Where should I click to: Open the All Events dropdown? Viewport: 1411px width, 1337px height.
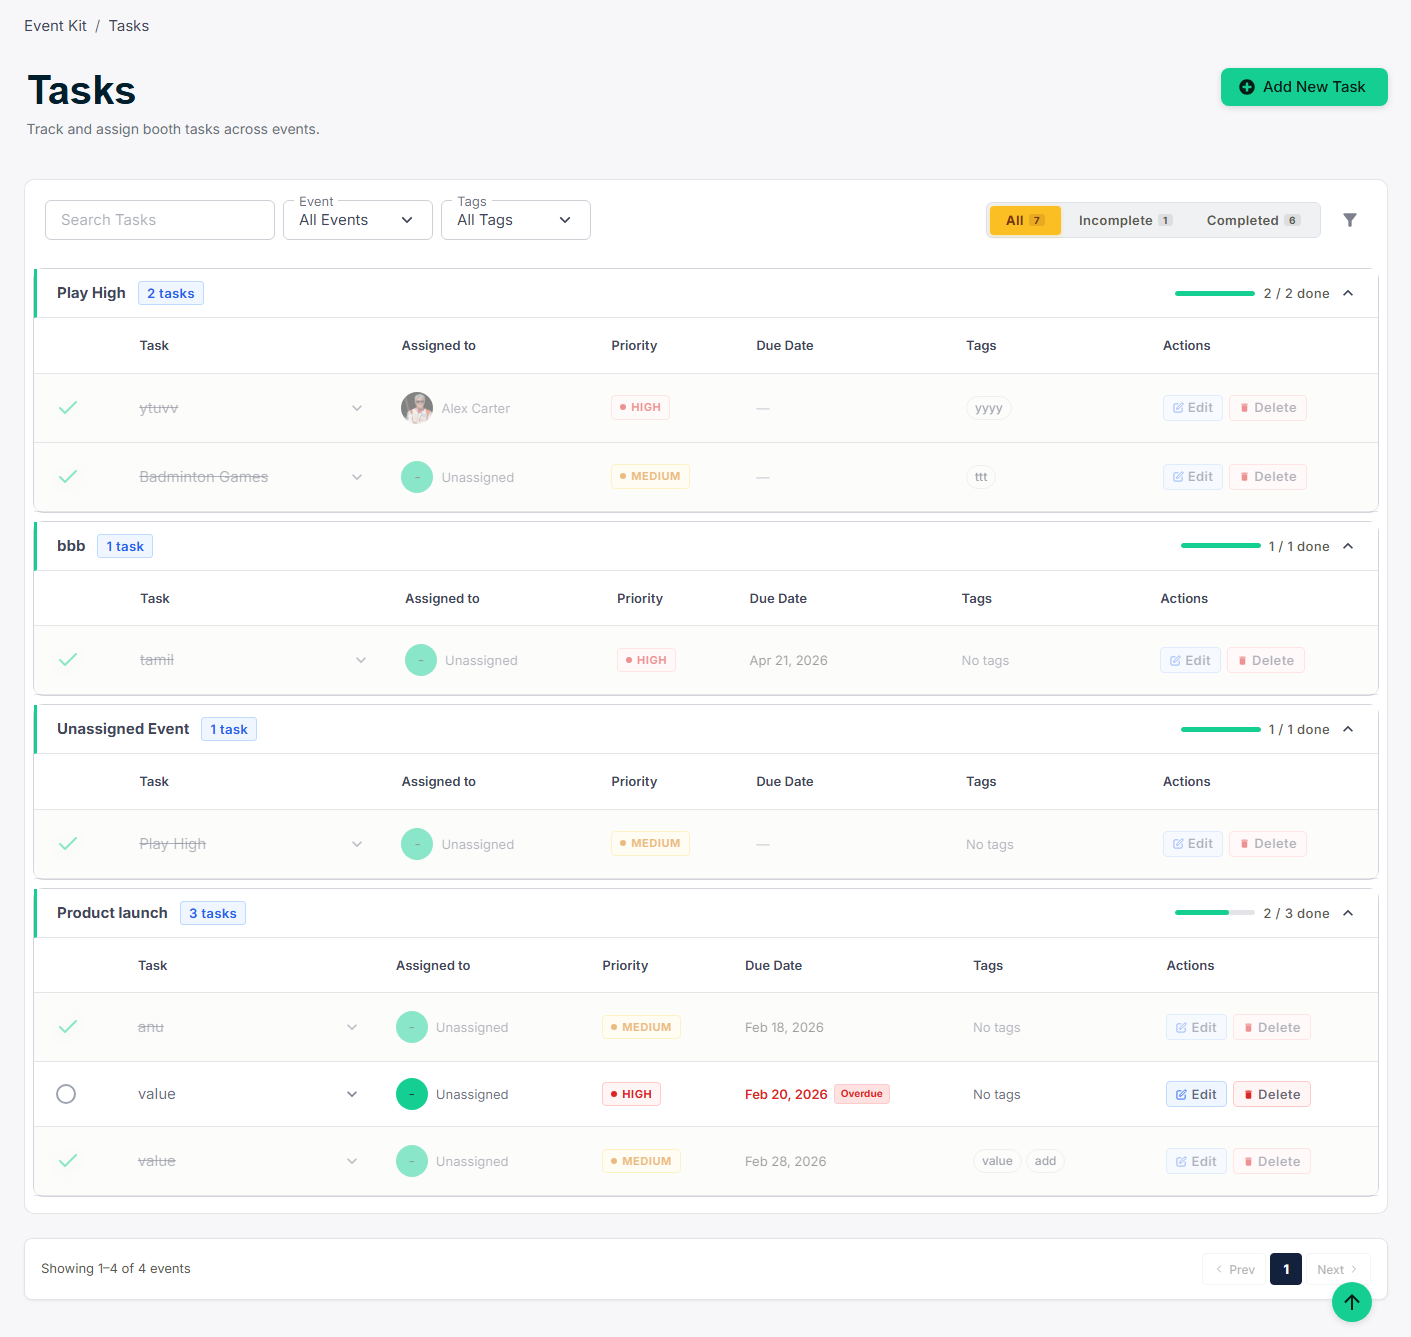click(x=358, y=220)
